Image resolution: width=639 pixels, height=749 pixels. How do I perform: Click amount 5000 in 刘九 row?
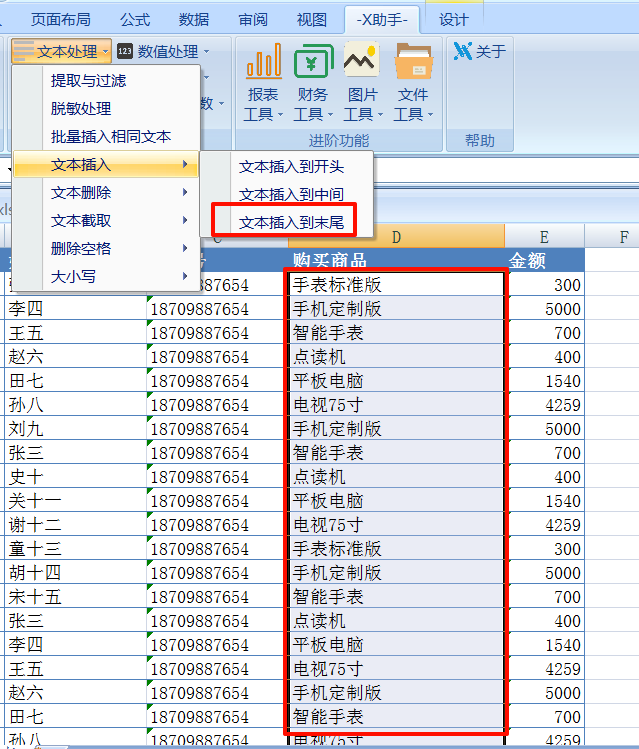coord(544,428)
